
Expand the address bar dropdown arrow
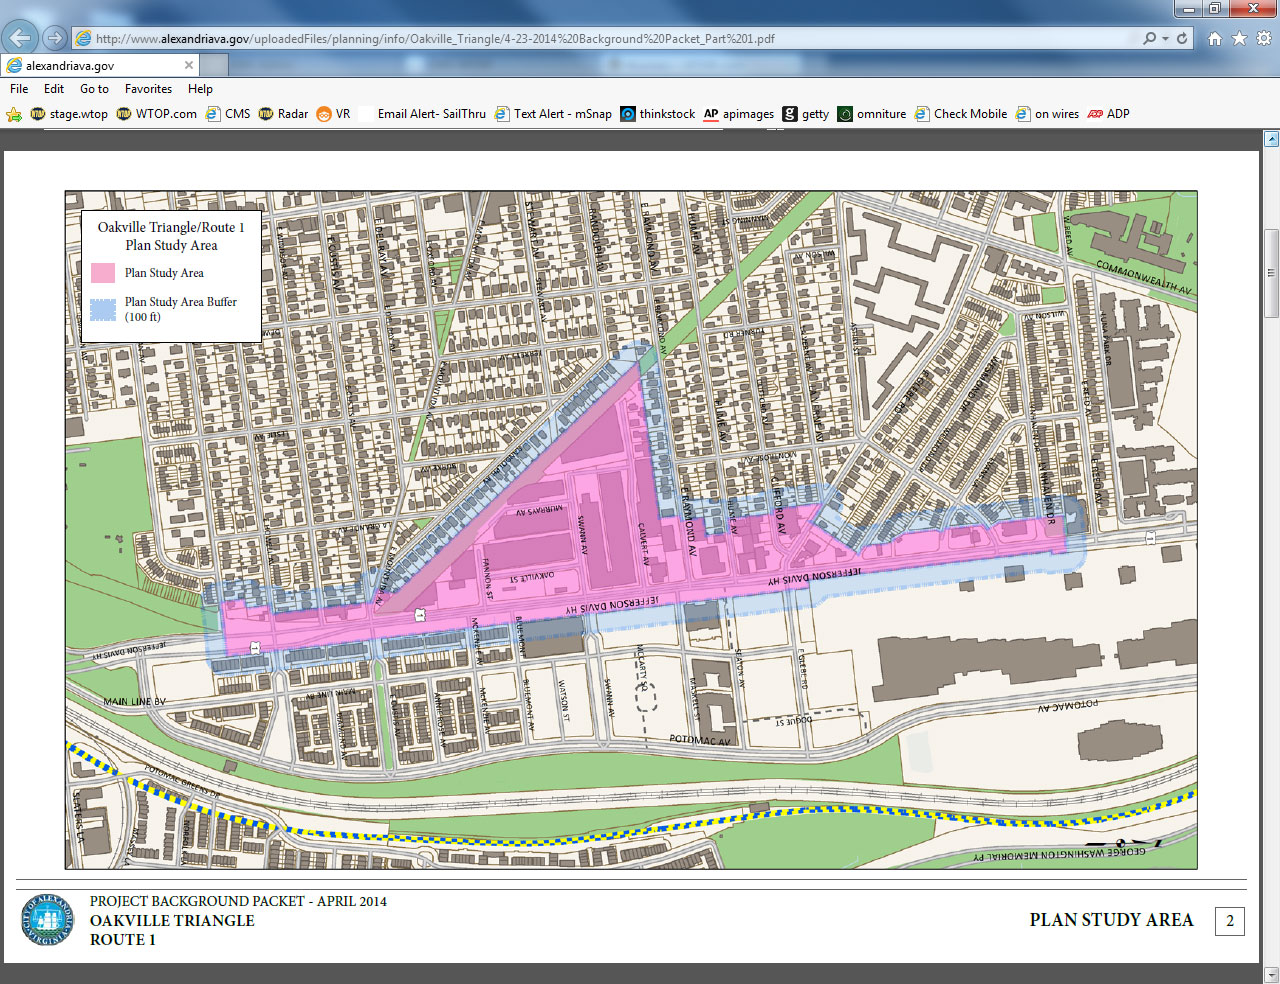click(x=1166, y=38)
